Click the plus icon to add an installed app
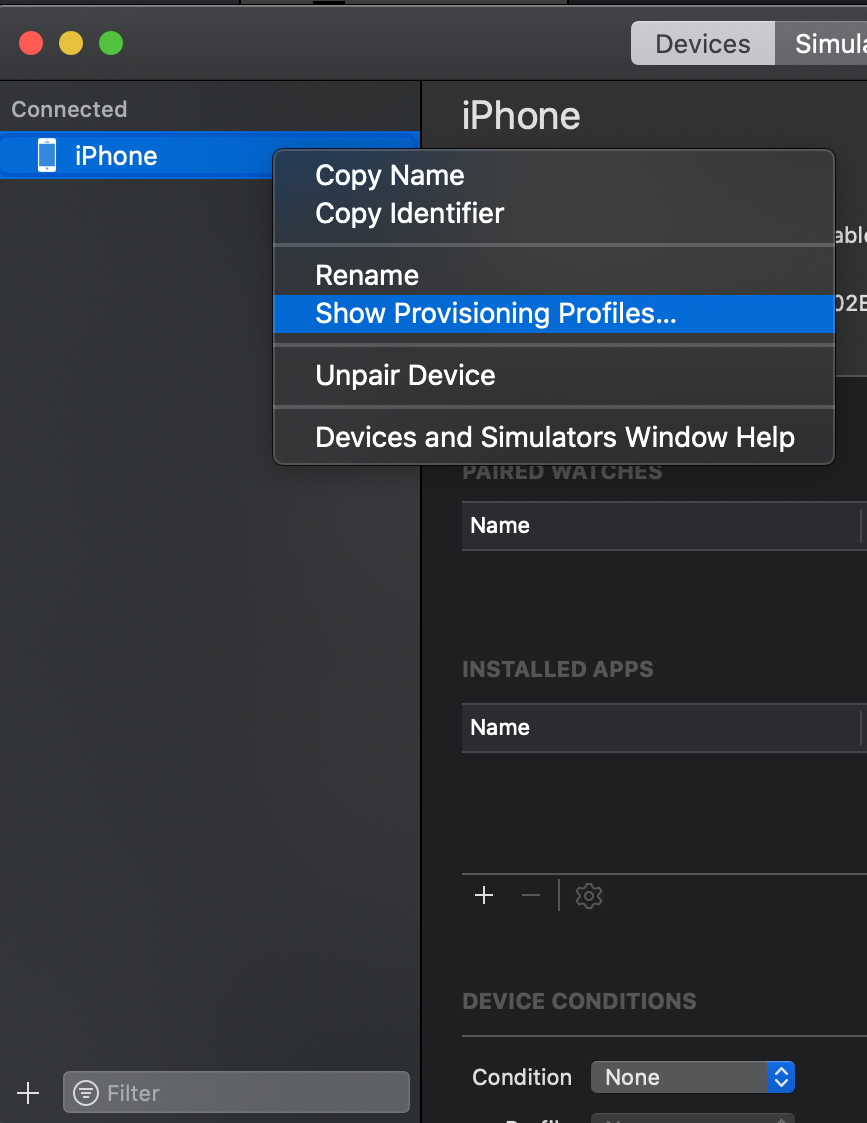 pyautogui.click(x=484, y=895)
